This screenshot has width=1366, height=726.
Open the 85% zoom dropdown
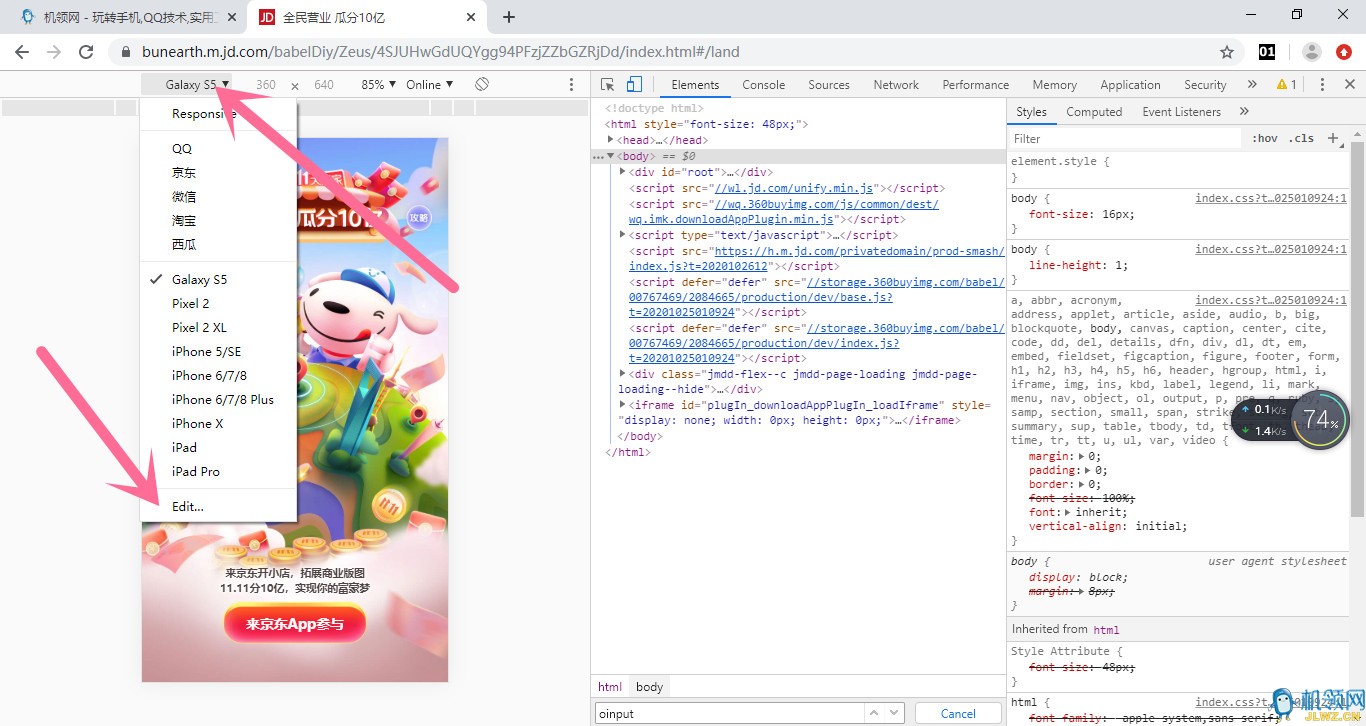click(379, 85)
